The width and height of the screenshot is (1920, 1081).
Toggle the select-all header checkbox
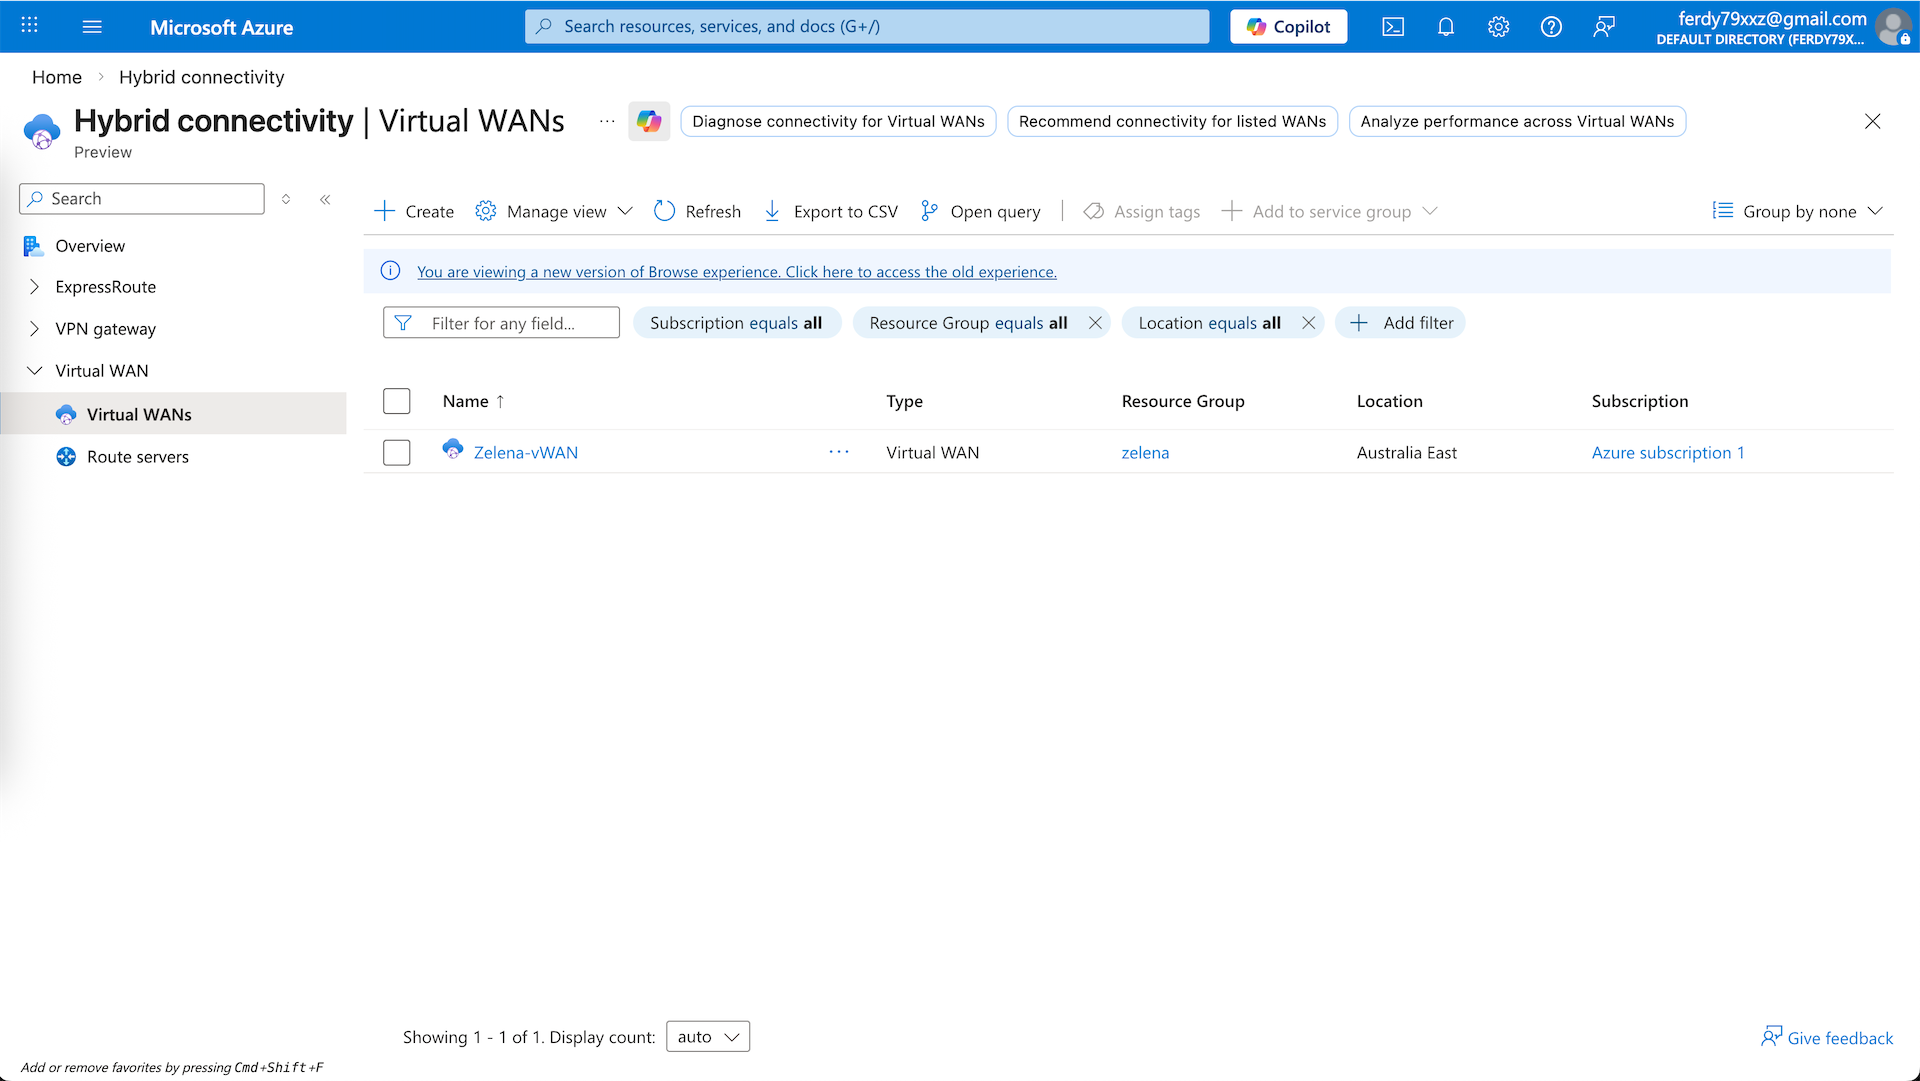pyautogui.click(x=397, y=401)
